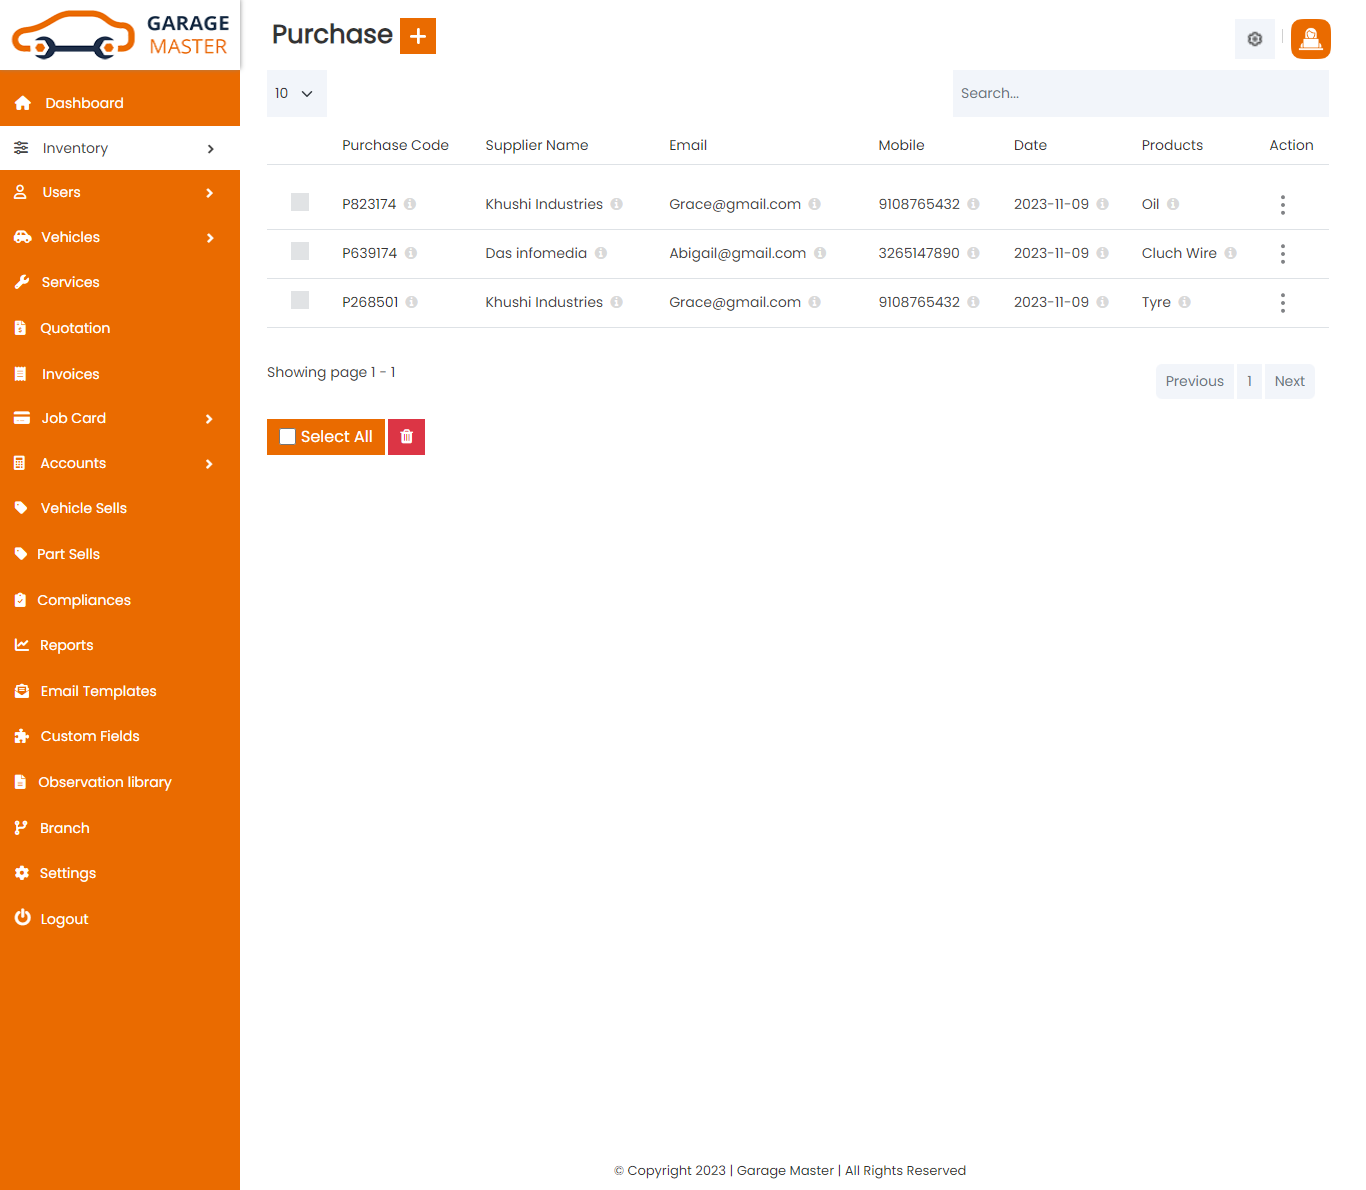Tick the checkbox for purchase P268501
This screenshot has height=1190, width=1366.
tap(300, 301)
